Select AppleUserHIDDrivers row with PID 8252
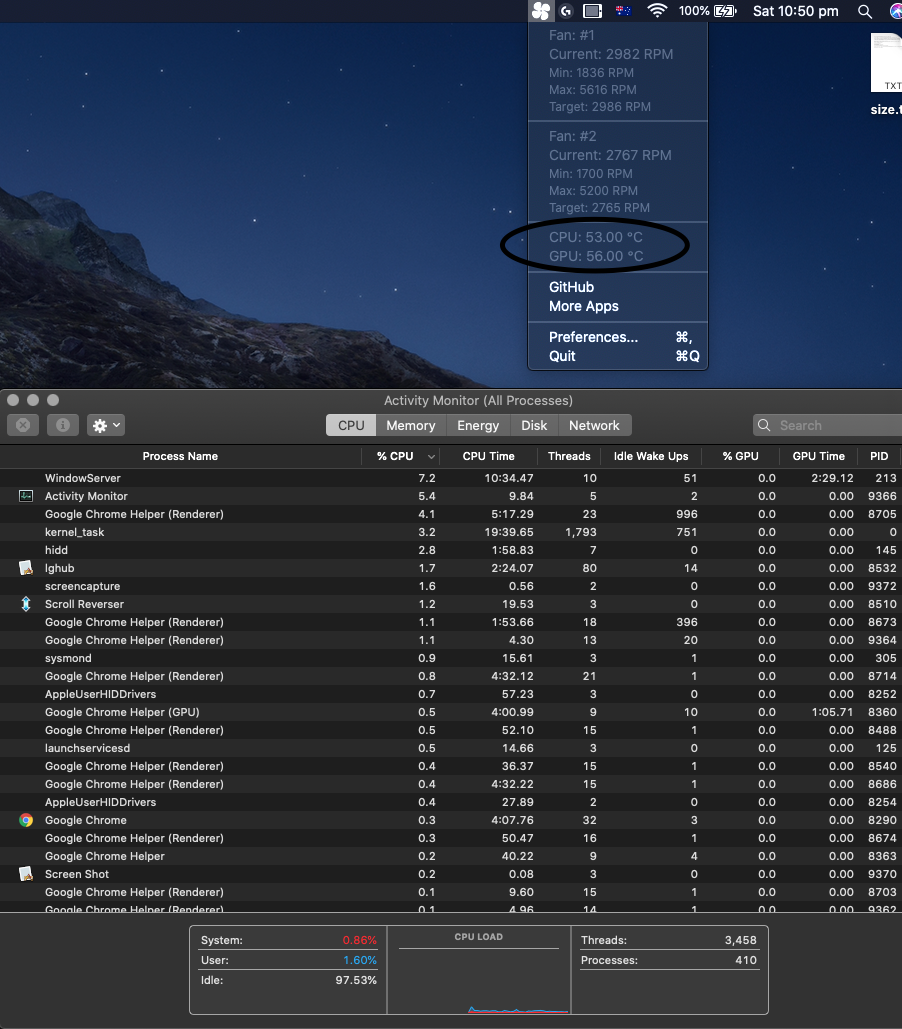This screenshot has width=902, height=1029. (451, 694)
